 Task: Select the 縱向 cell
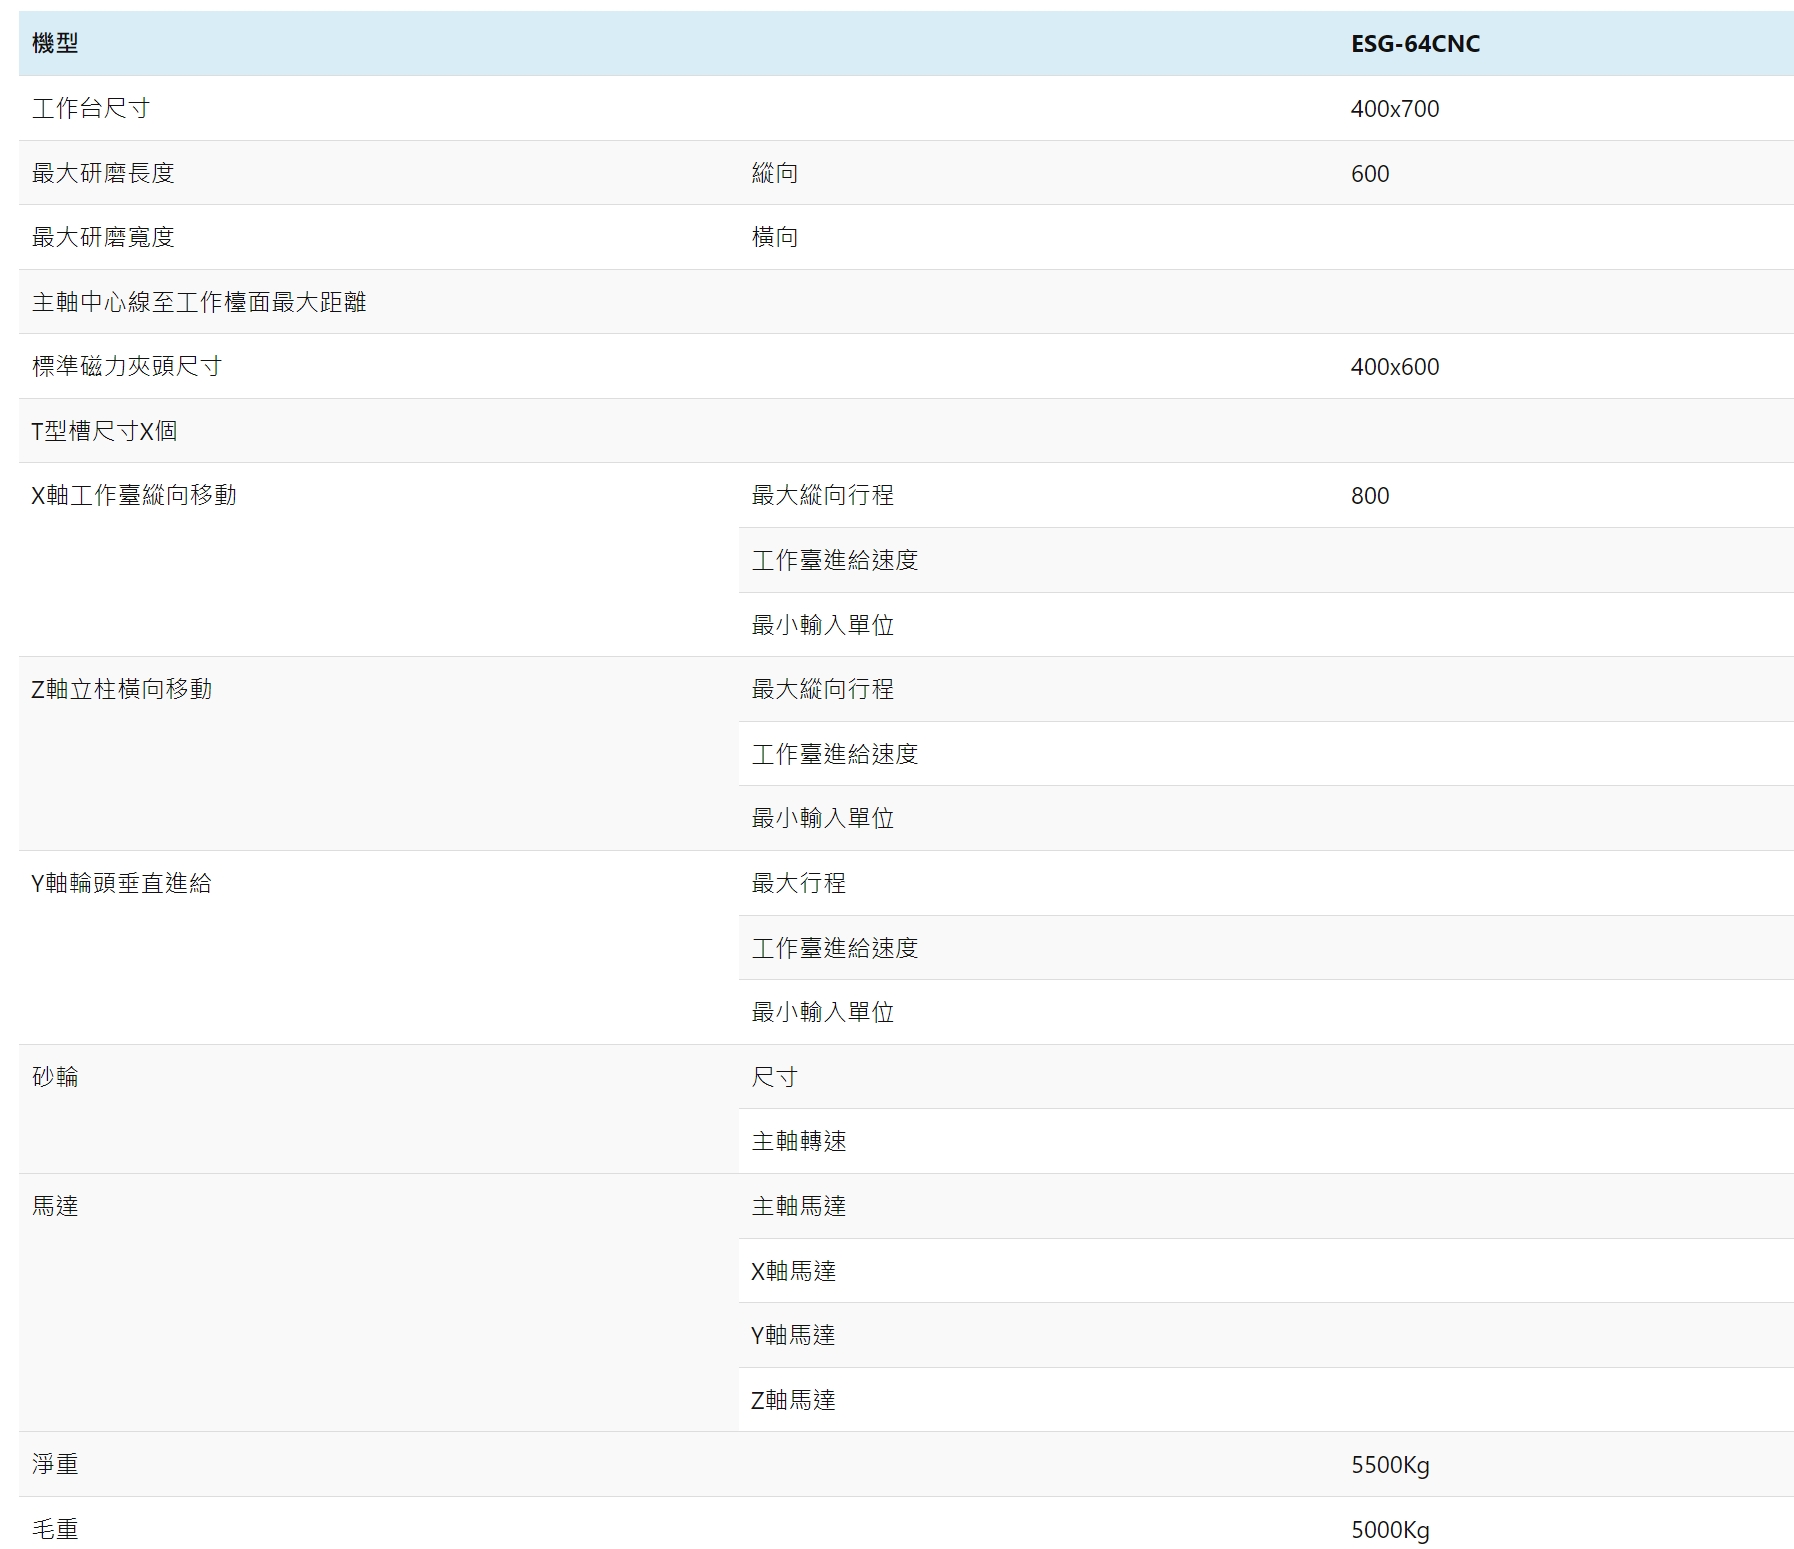point(775,173)
